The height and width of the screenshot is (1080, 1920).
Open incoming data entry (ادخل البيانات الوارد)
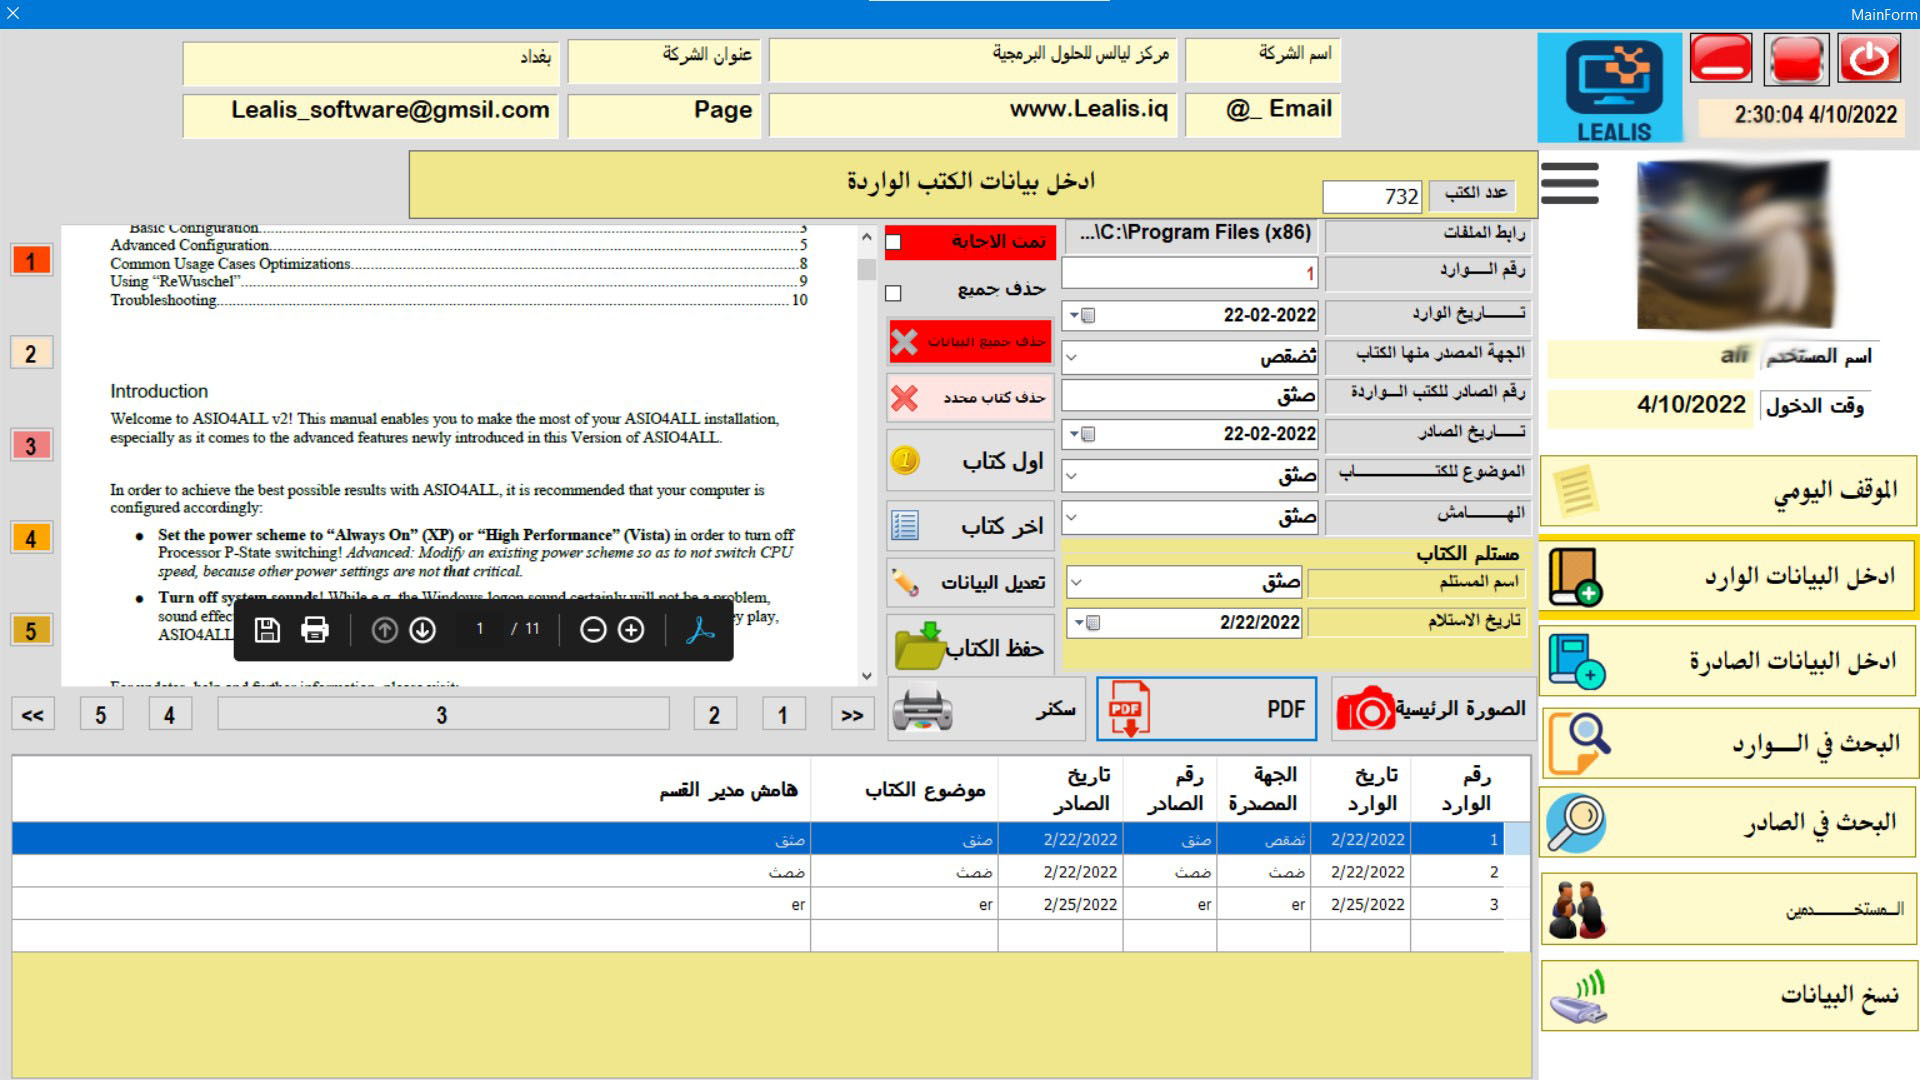(1728, 577)
